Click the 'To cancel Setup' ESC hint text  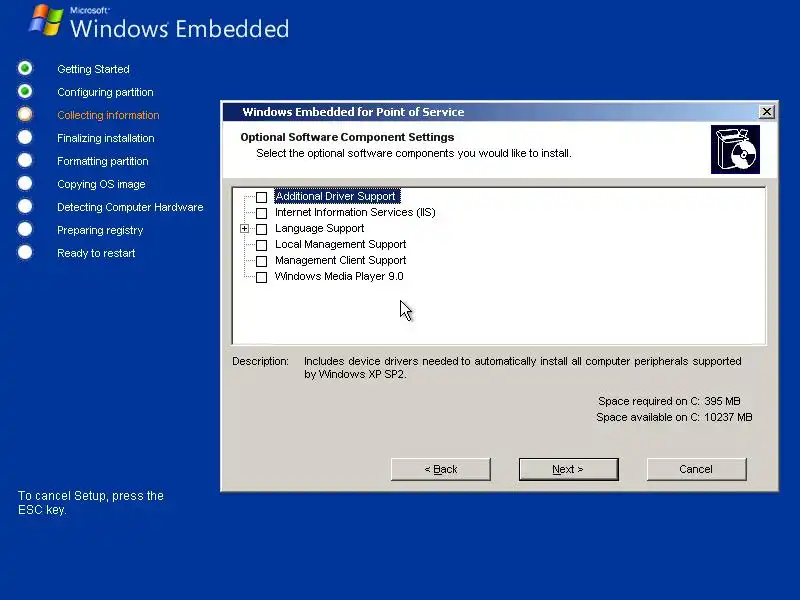[x=91, y=503]
